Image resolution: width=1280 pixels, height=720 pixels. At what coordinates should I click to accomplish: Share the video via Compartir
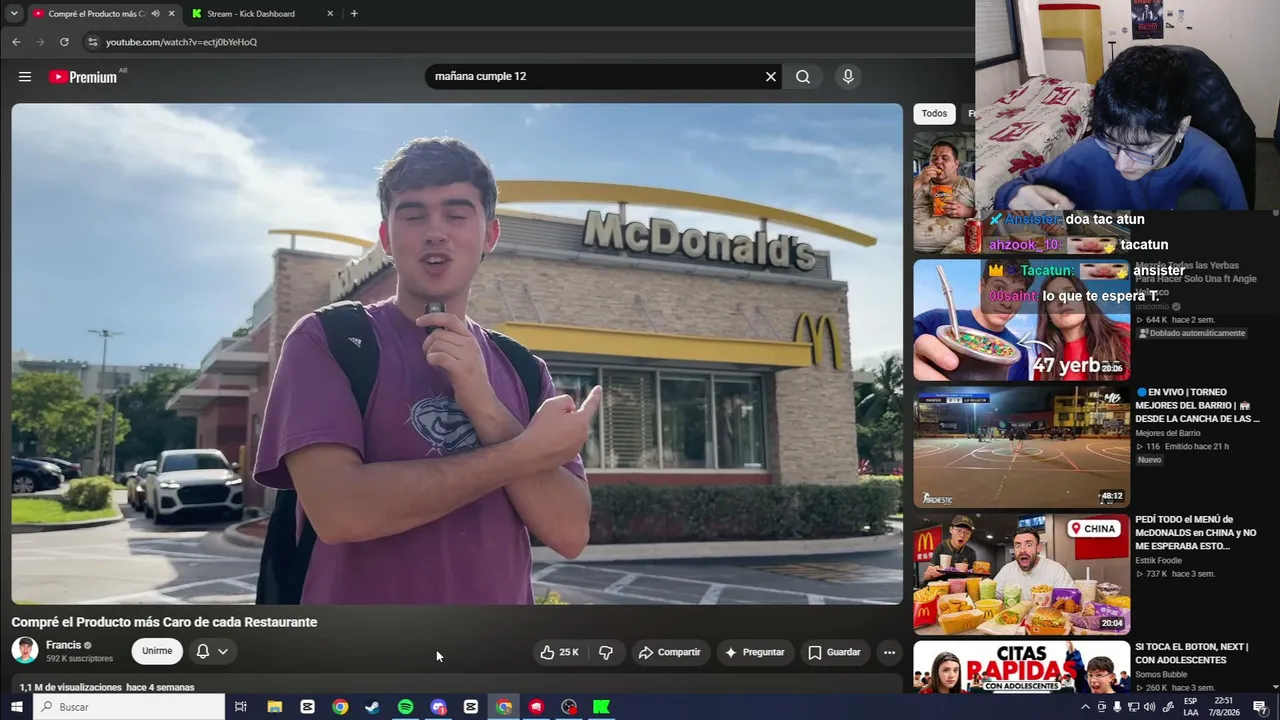669,652
